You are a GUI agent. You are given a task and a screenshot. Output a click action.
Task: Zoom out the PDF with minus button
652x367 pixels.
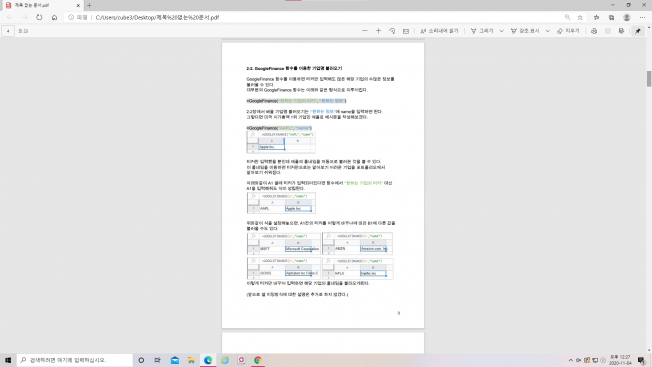pyautogui.click(x=365, y=31)
